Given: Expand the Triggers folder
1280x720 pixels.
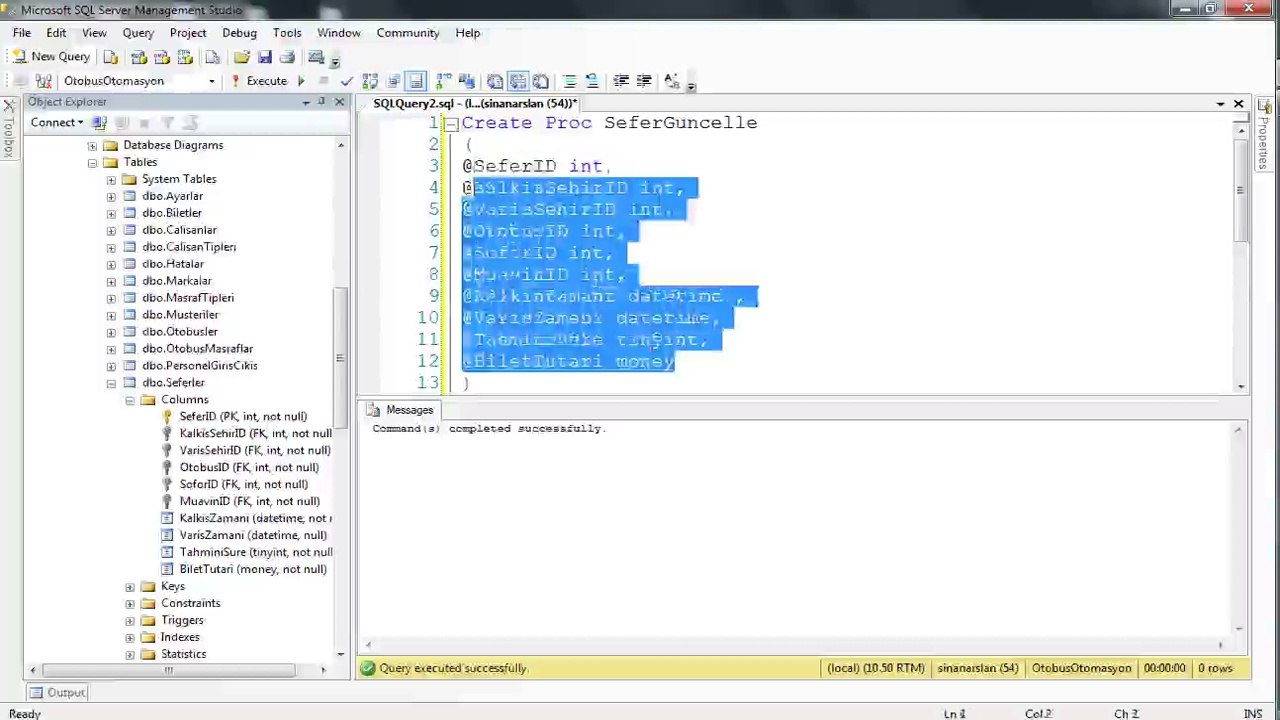Looking at the screenshot, I should click(x=130, y=621).
